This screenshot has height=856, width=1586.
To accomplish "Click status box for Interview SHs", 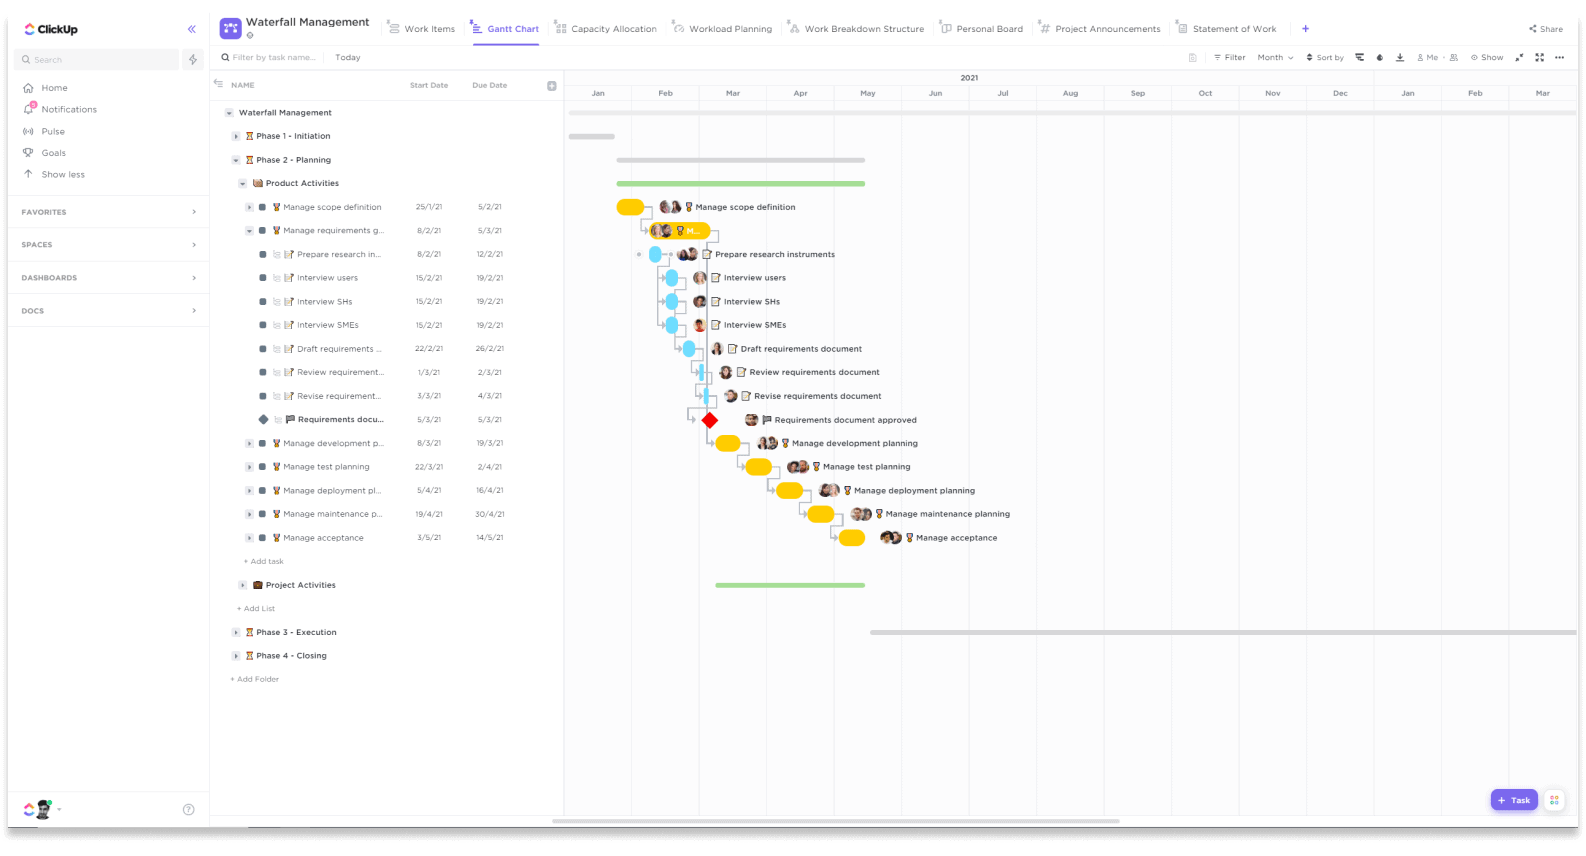I will (263, 302).
